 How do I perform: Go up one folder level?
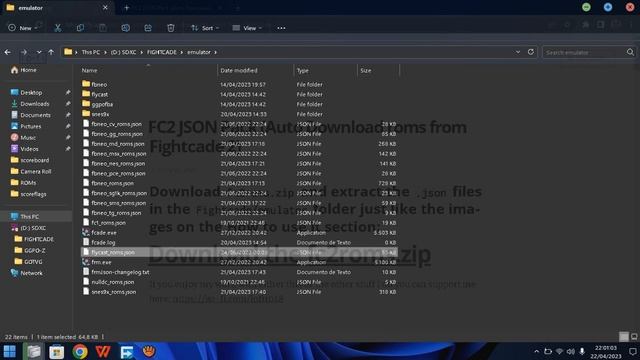51,52
